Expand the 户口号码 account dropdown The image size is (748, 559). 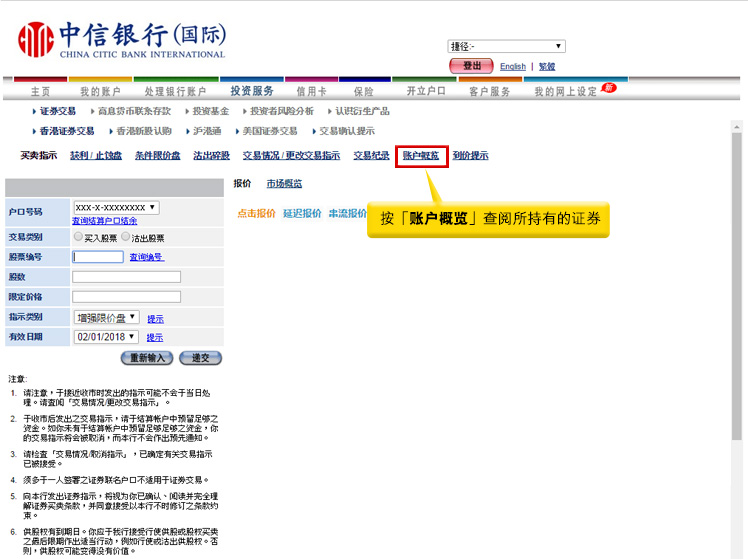pyautogui.click(x=116, y=208)
